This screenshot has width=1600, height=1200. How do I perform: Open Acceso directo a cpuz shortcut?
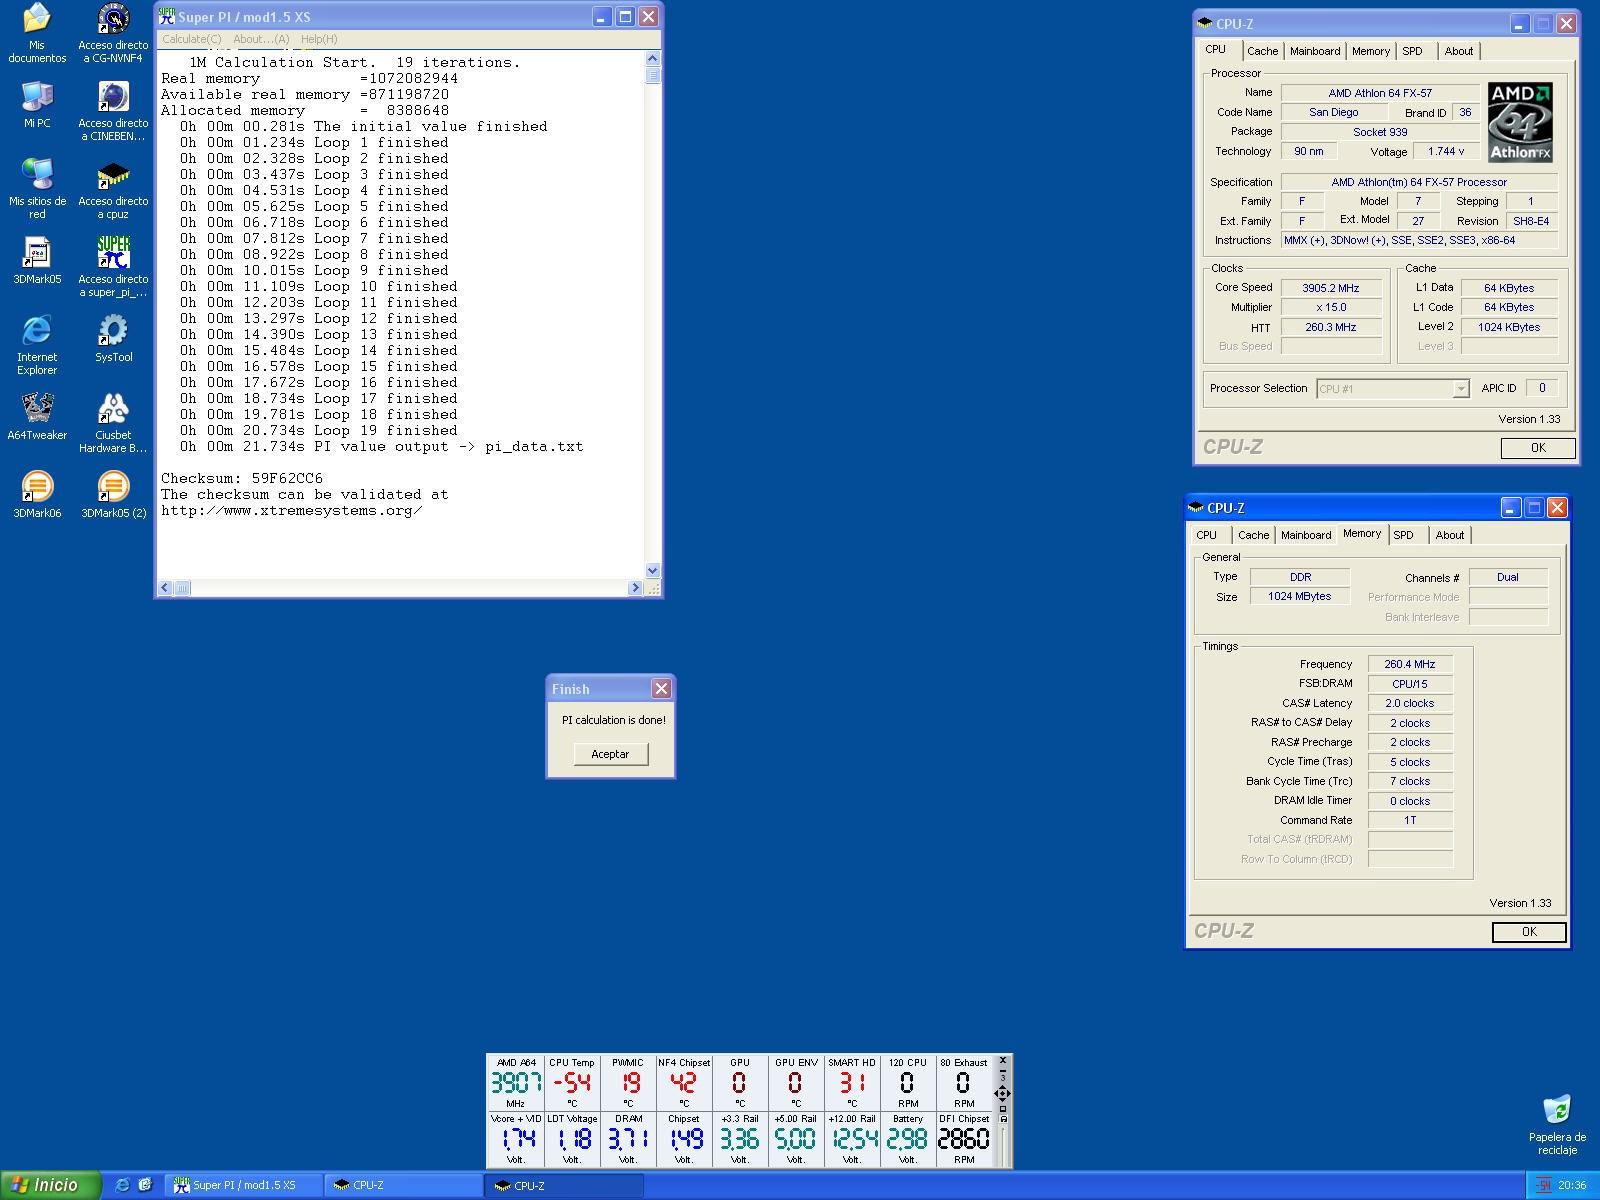click(113, 189)
